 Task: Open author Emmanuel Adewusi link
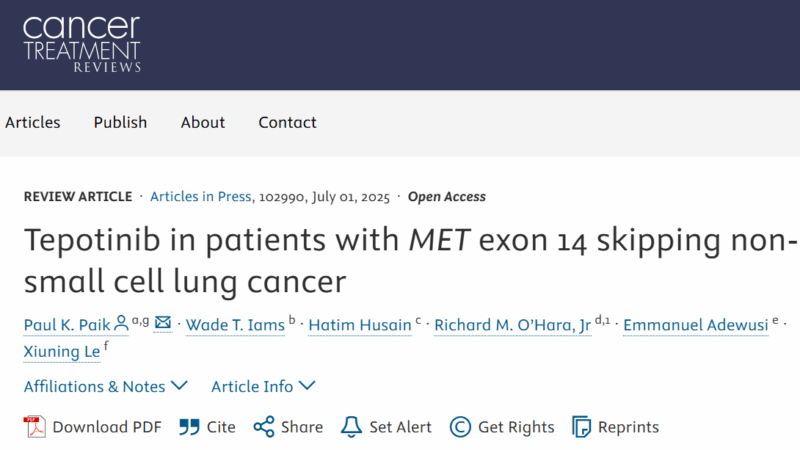tap(695, 325)
